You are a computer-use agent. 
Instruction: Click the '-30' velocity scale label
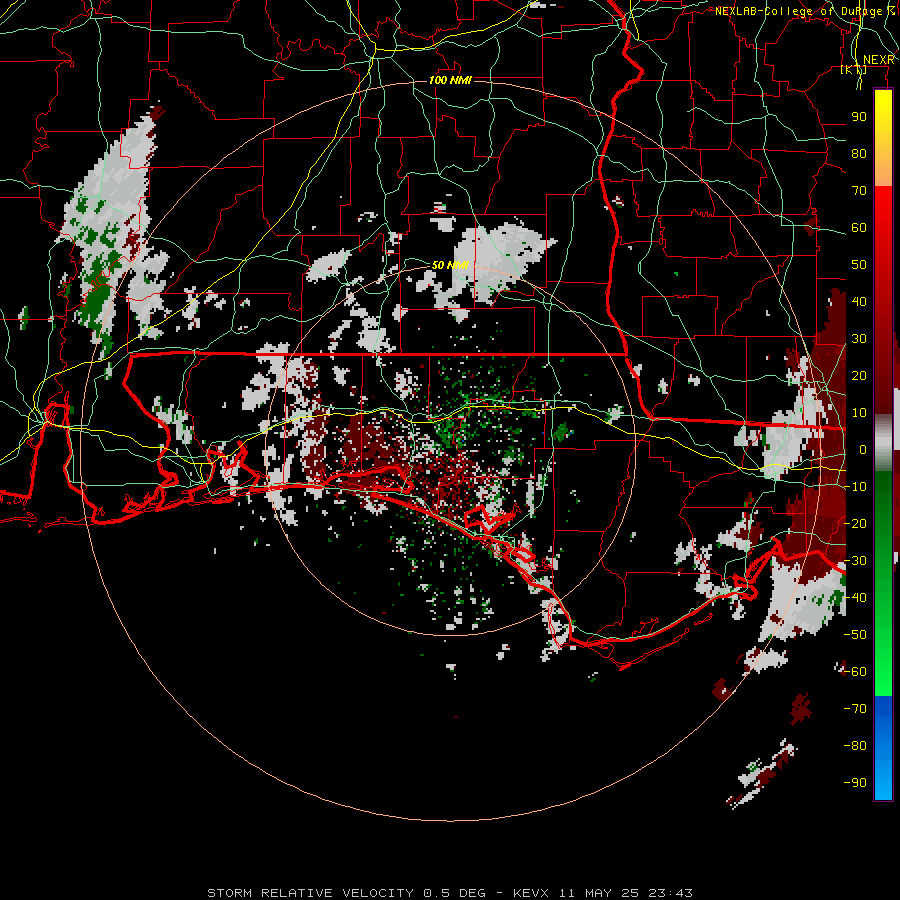[855, 560]
